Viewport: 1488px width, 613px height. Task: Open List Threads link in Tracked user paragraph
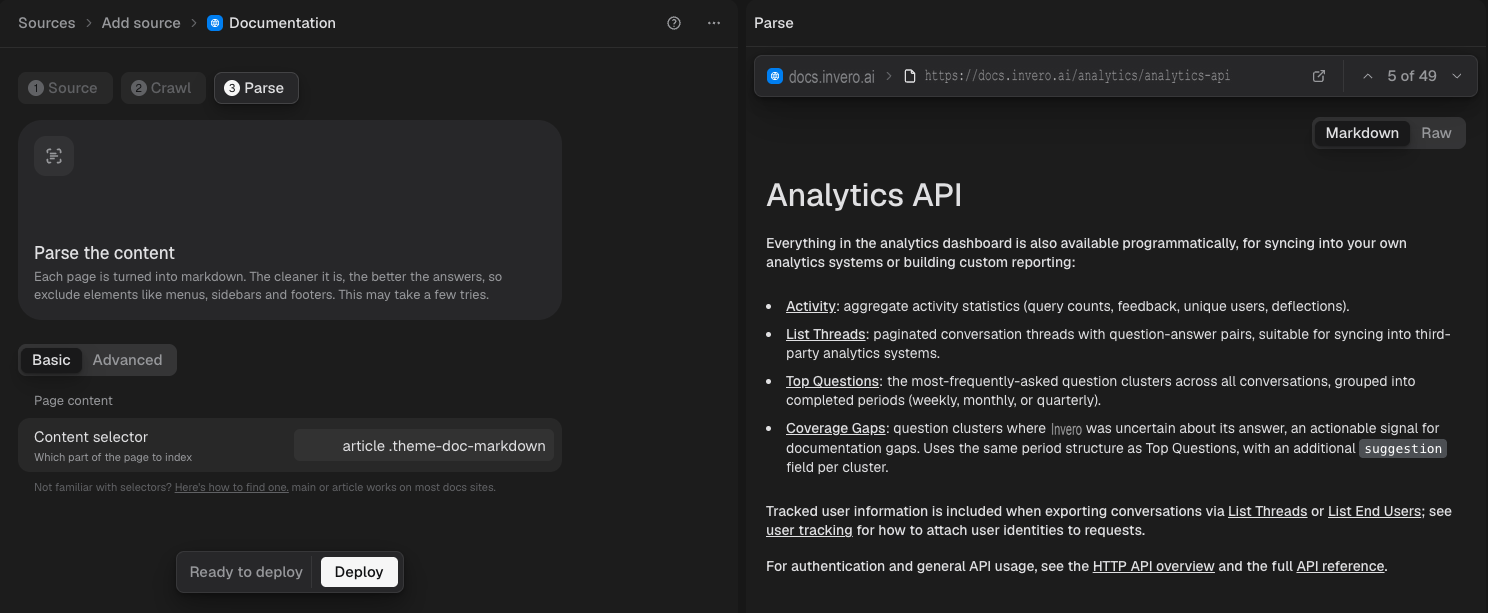click(1267, 511)
